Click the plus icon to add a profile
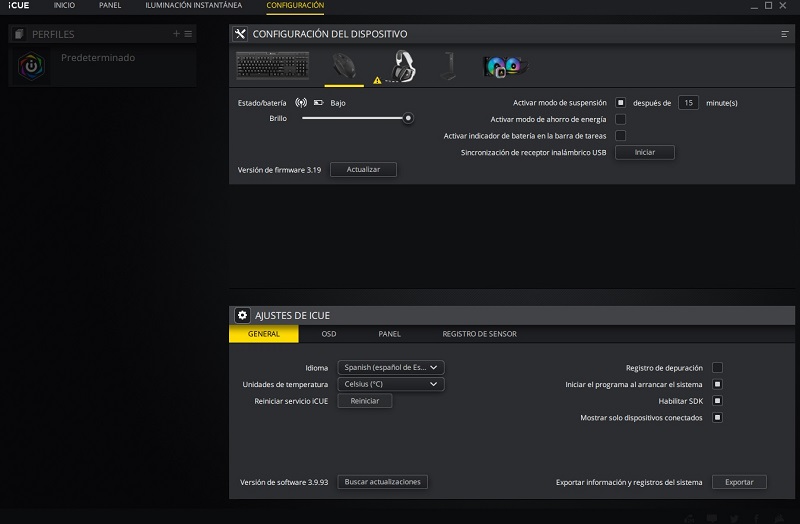 click(176, 34)
